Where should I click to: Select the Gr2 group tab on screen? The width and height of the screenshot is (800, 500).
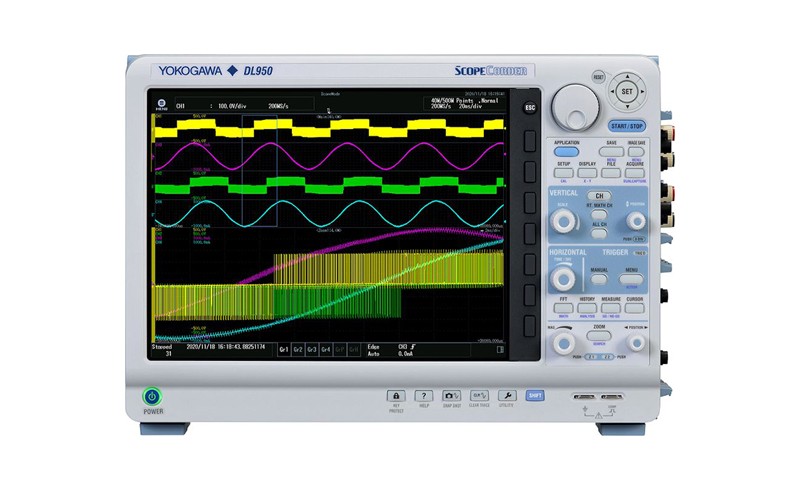(298, 349)
